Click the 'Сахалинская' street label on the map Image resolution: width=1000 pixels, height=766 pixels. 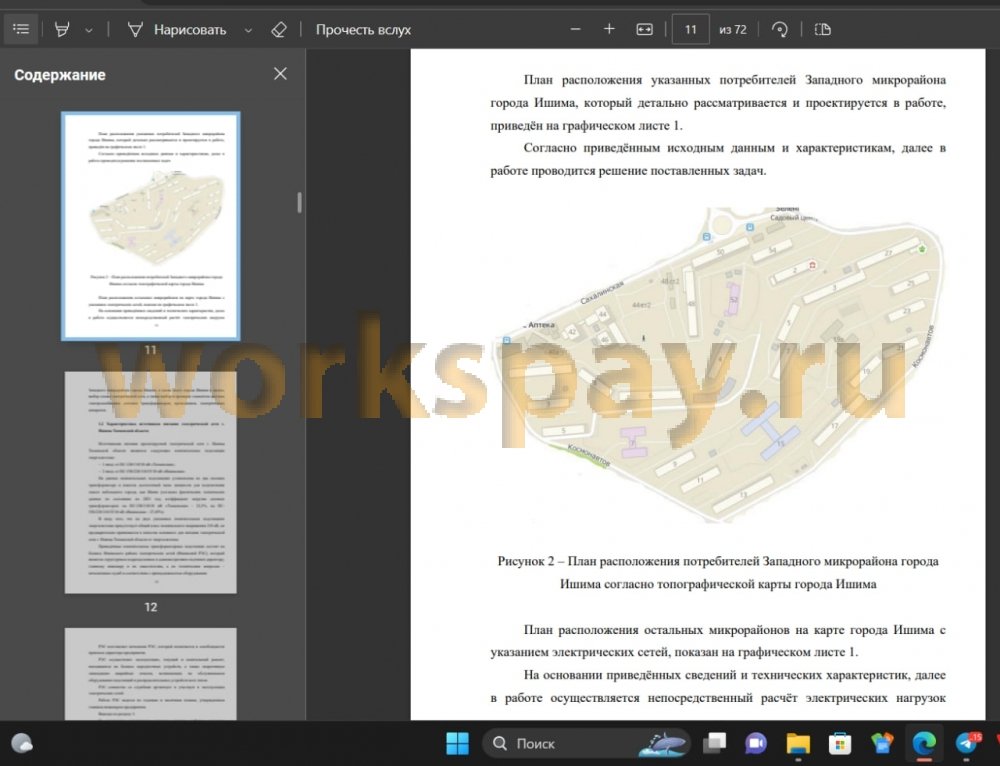[x=602, y=293]
